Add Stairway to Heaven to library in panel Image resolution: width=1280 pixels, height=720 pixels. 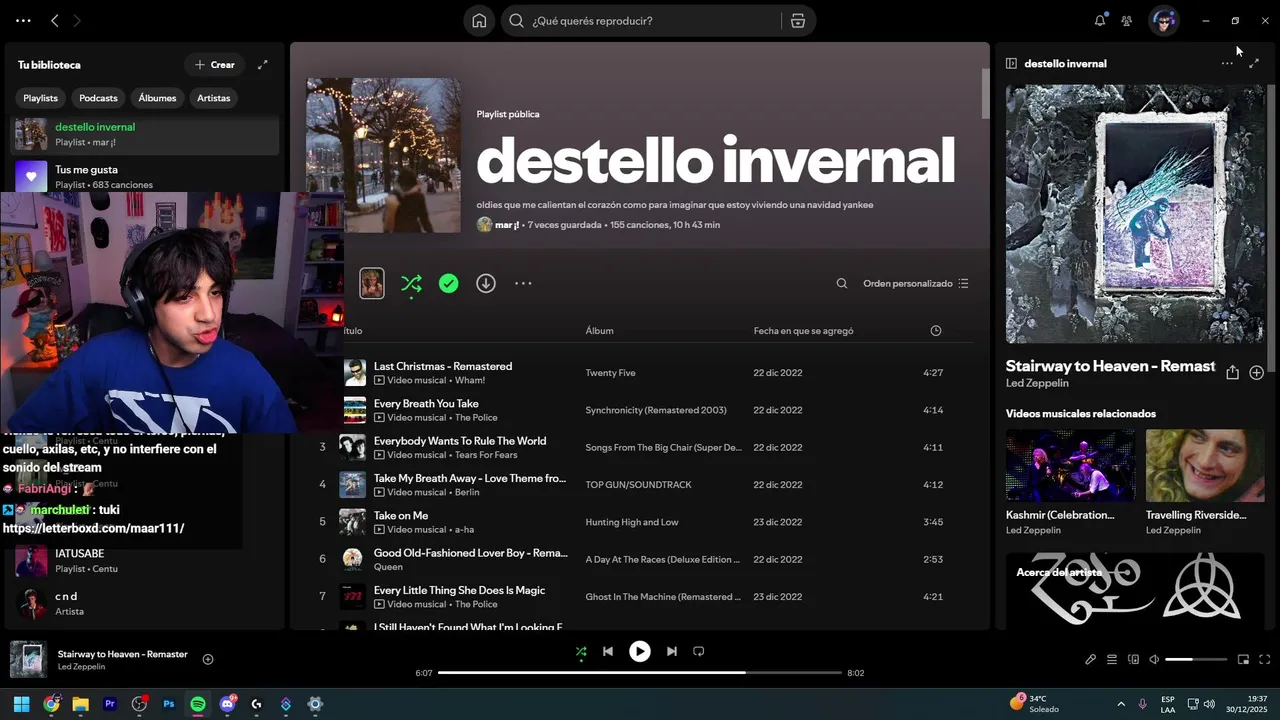pos(1256,372)
